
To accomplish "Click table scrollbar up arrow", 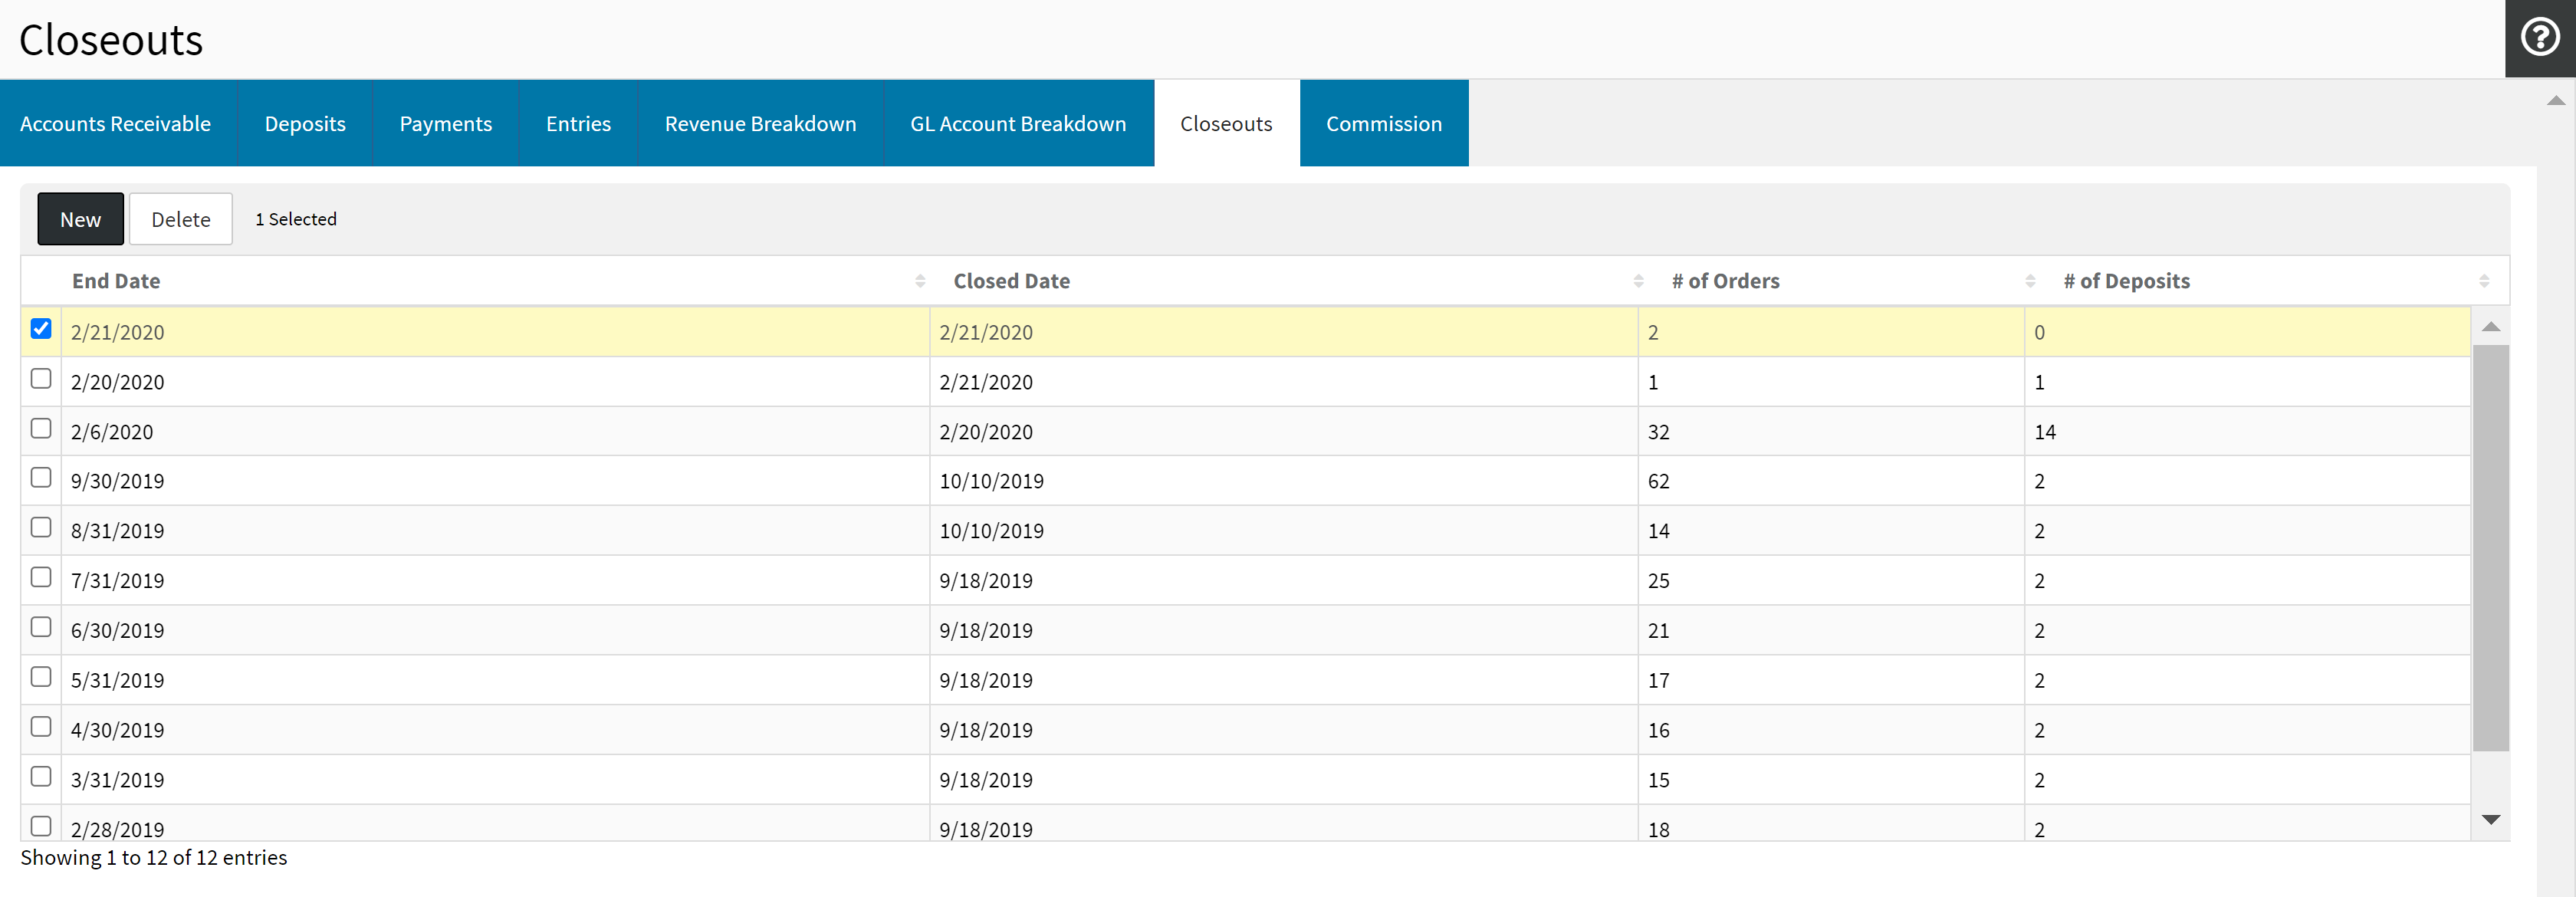I will [x=2490, y=327].
